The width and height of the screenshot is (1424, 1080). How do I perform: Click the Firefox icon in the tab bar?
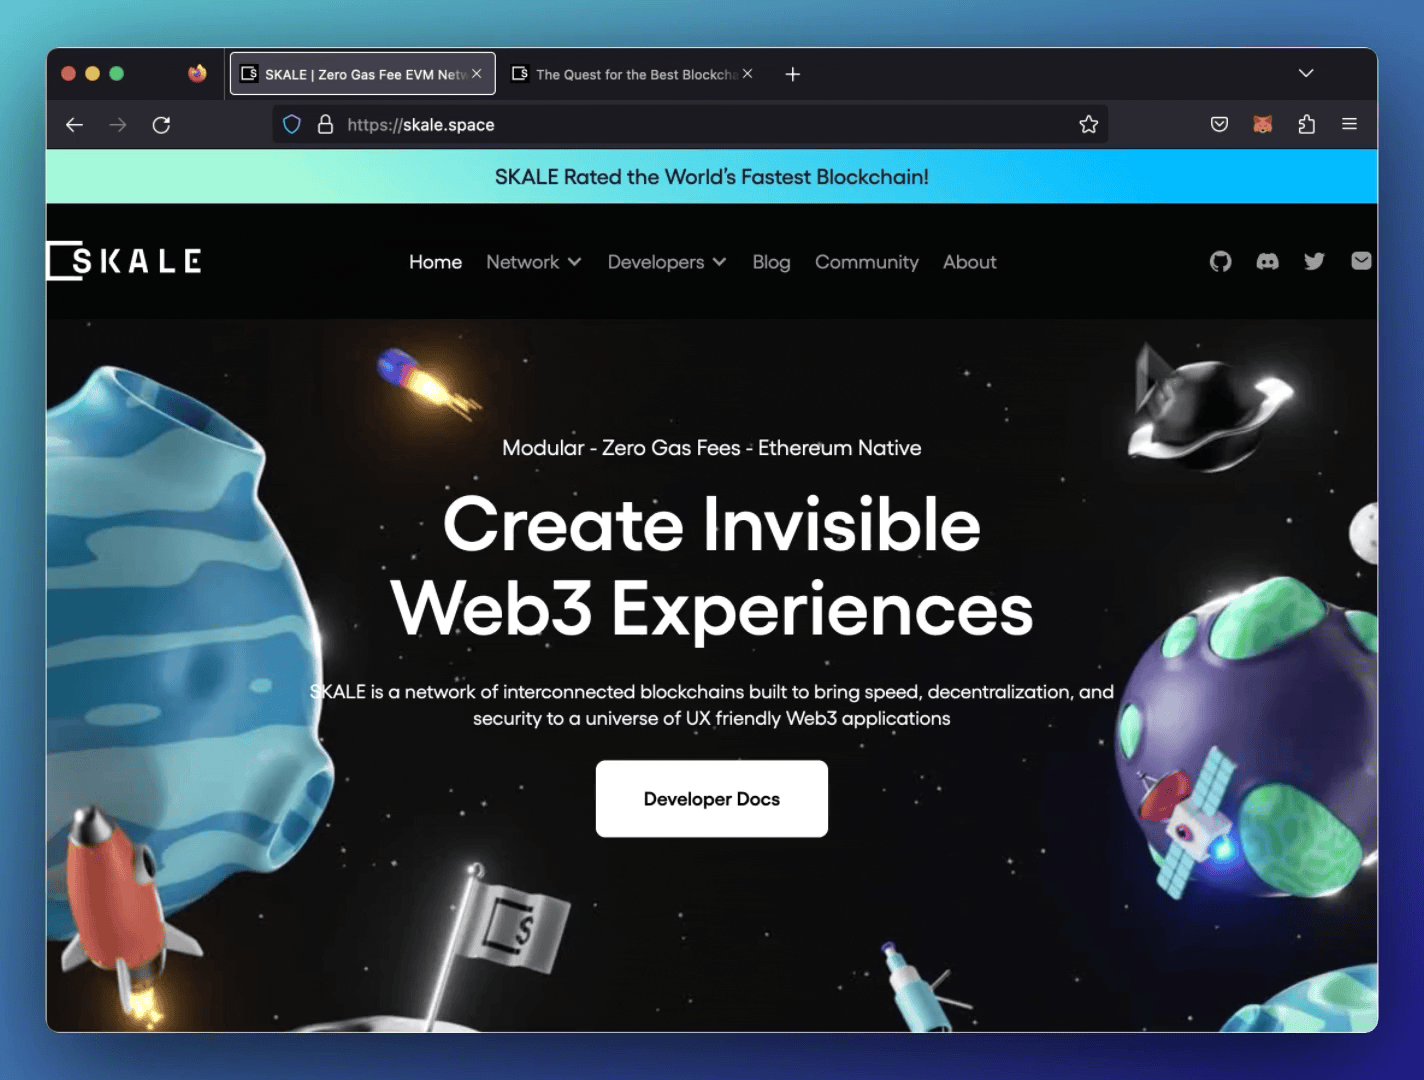pos(198,73)
